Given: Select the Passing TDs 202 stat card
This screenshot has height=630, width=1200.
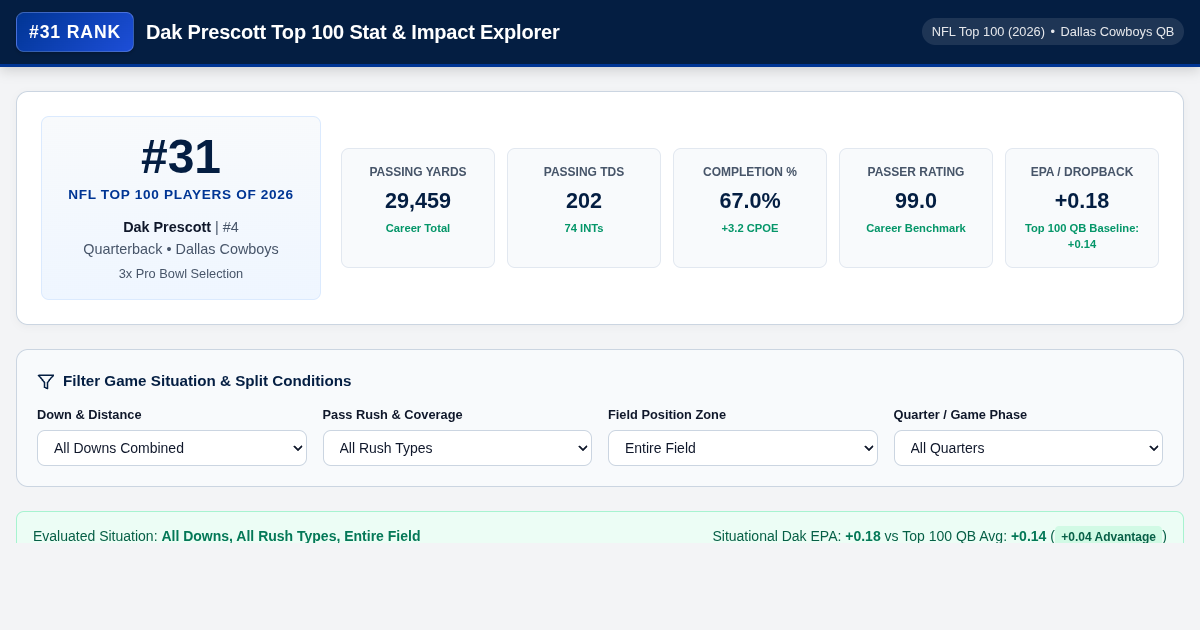Looking at the screenshot, I should point(584,208).
